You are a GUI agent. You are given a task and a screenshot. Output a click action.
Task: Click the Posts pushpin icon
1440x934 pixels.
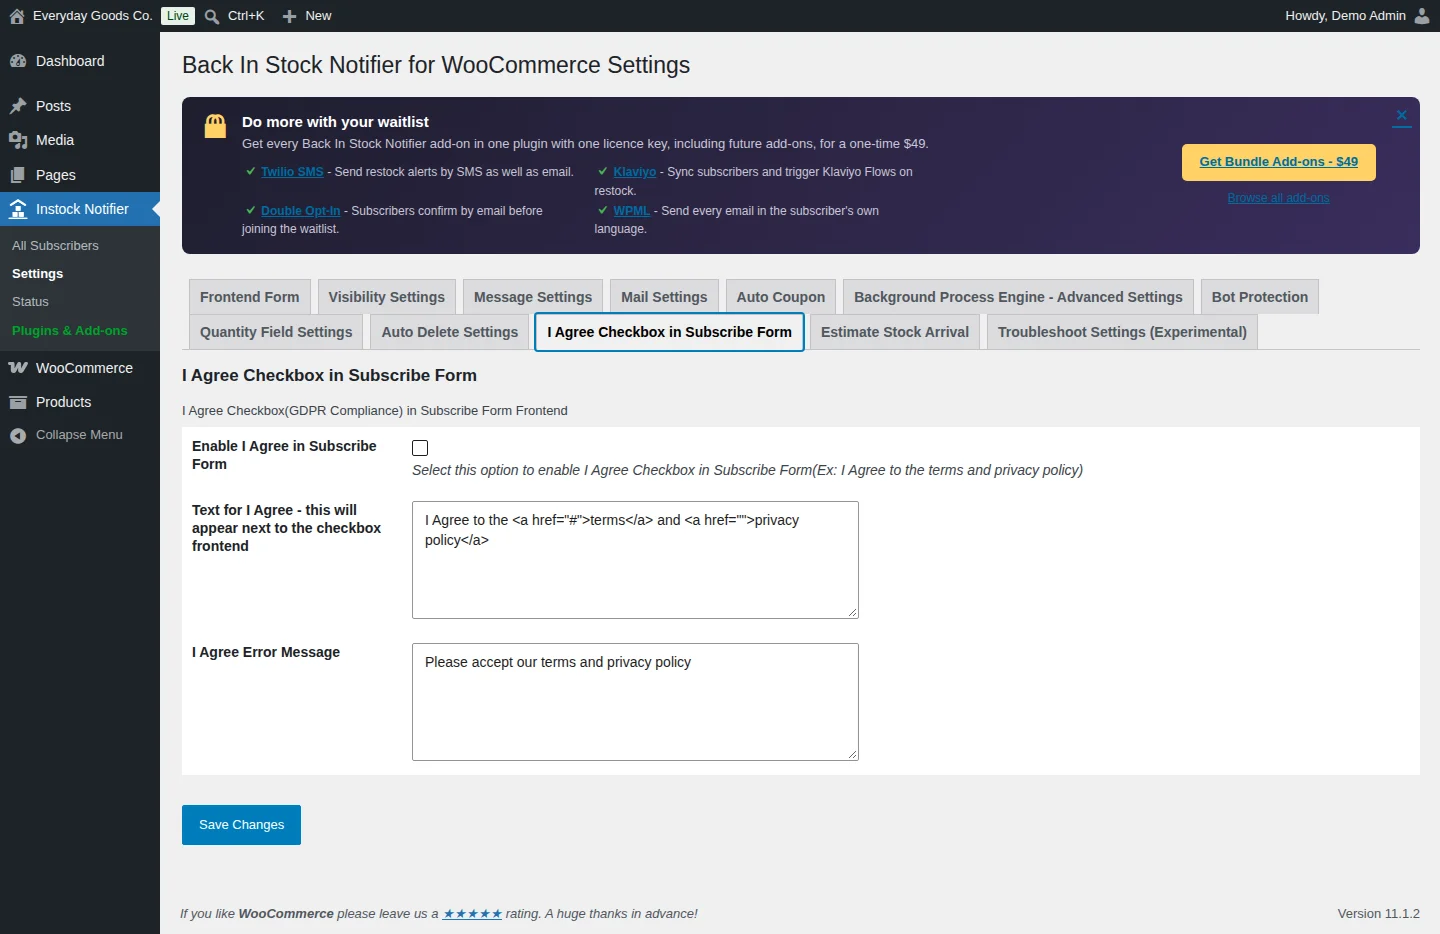pyautogui.click(x=18, y=106)
